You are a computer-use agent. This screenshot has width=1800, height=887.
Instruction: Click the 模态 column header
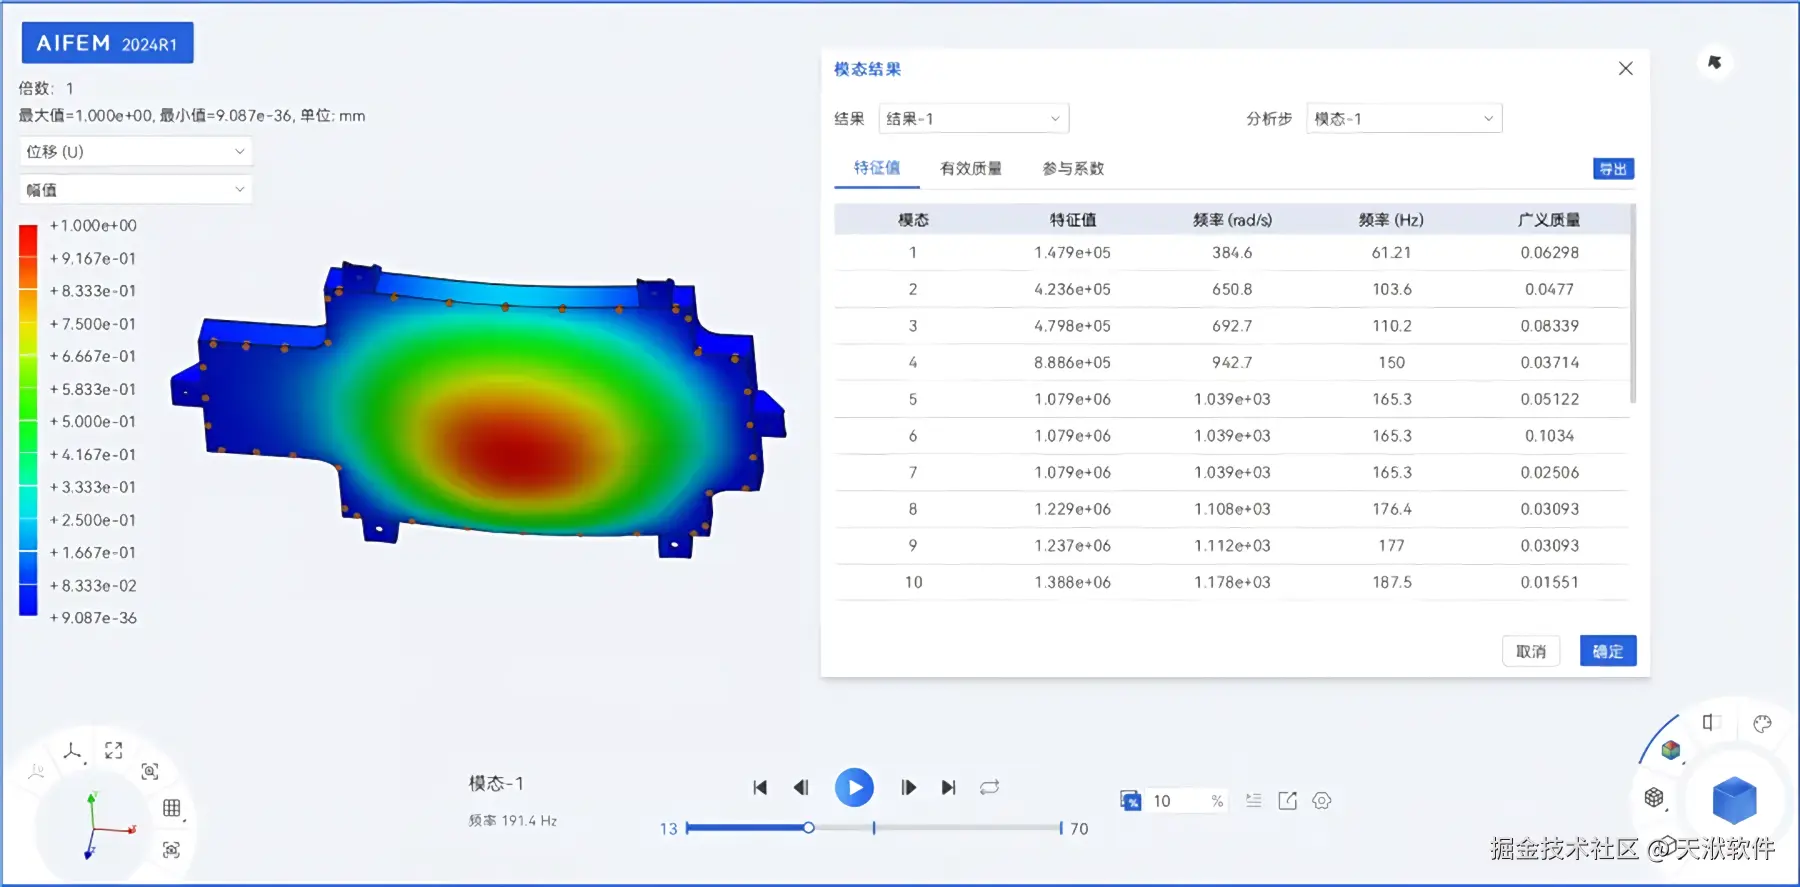coord(913,220)
